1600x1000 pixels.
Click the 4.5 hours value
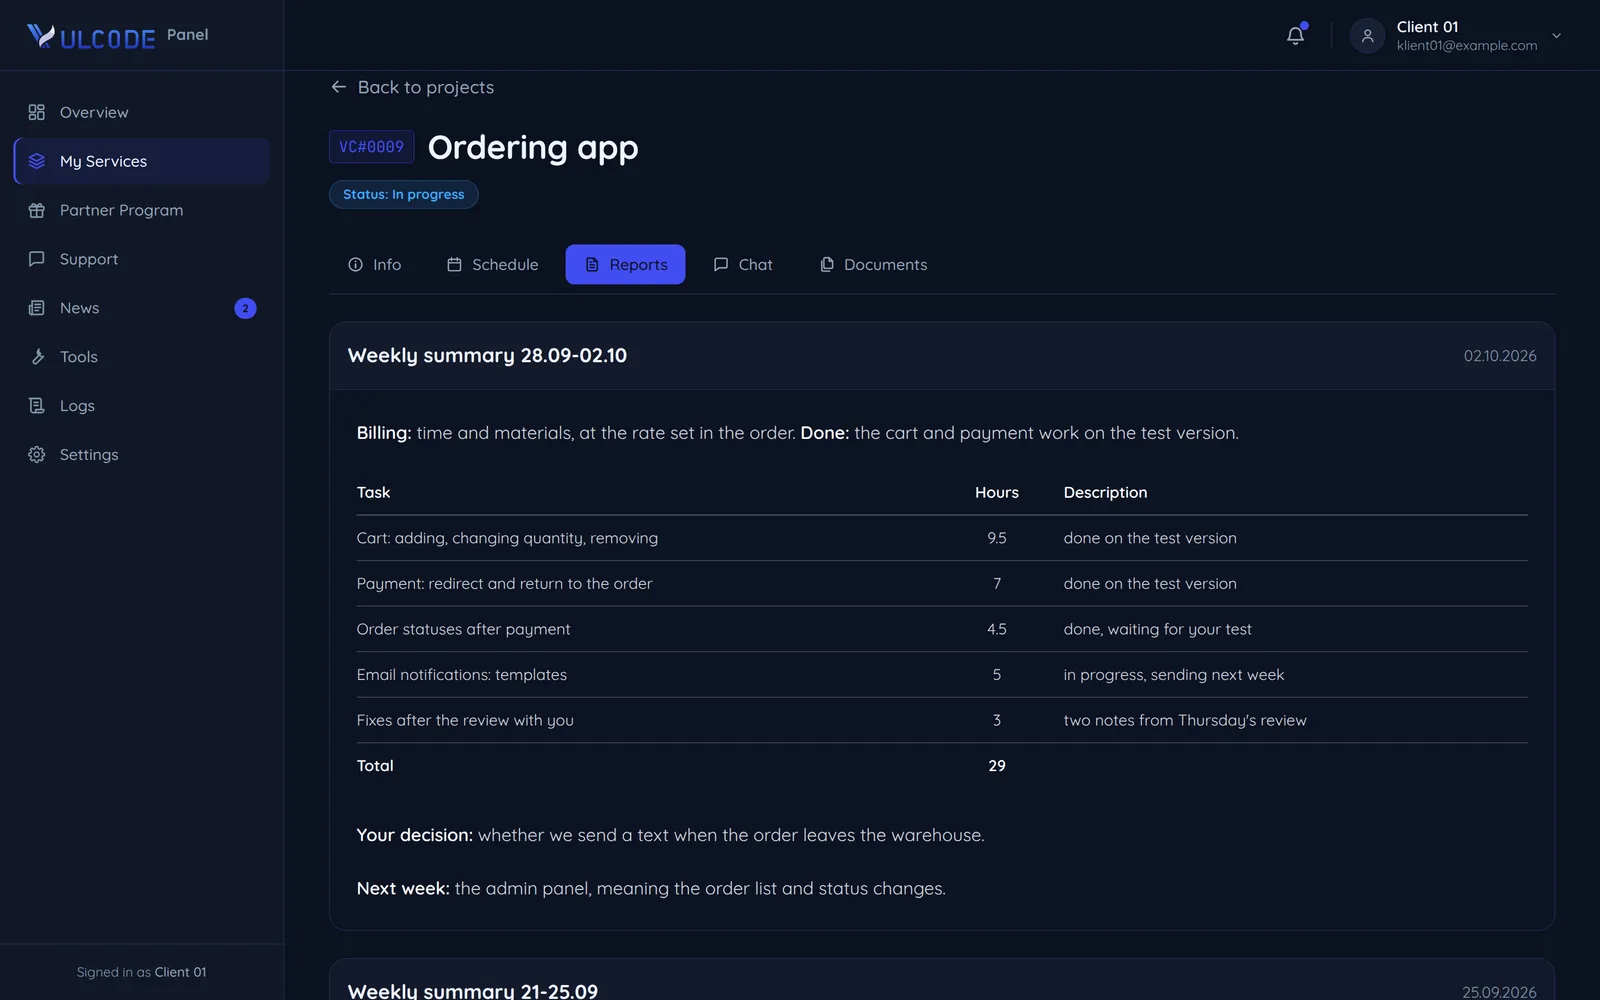(996, 629)
